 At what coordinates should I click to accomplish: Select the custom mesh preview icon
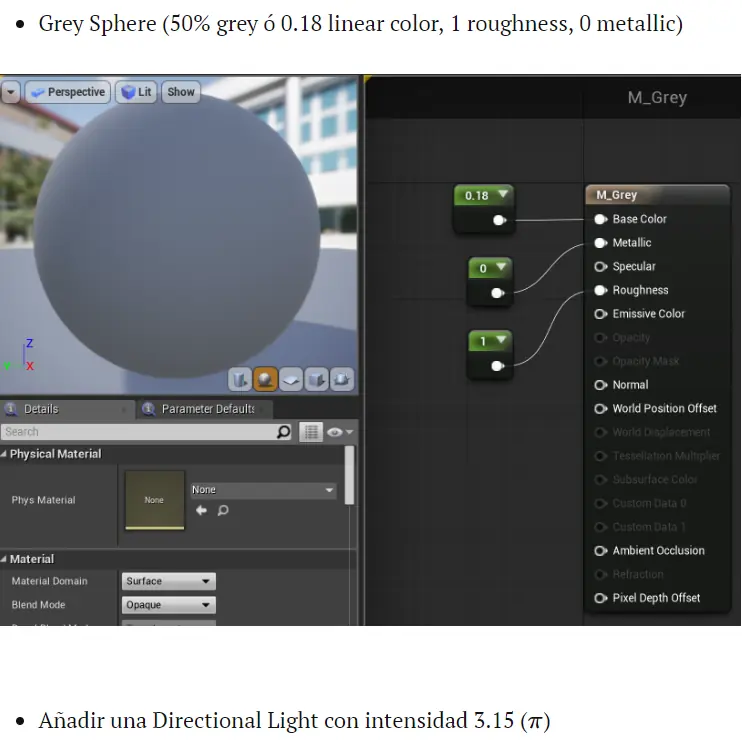342,379
